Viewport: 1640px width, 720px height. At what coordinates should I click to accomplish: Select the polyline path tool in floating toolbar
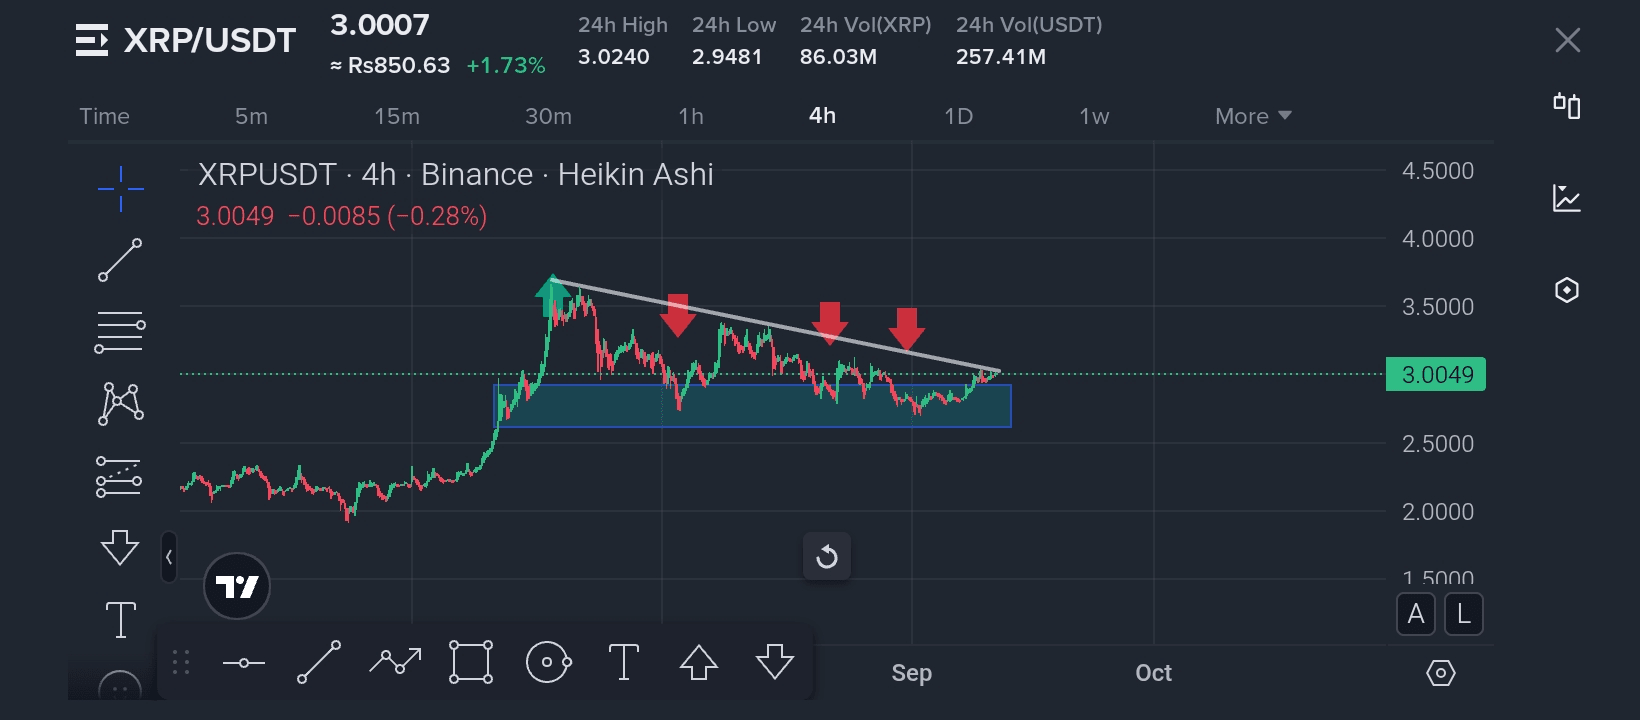tap(395, 661)
